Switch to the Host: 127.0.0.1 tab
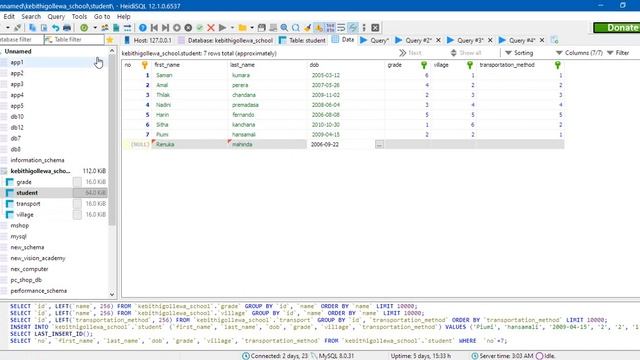The height and width of the screenshot is (360, 640). [149, 40]
